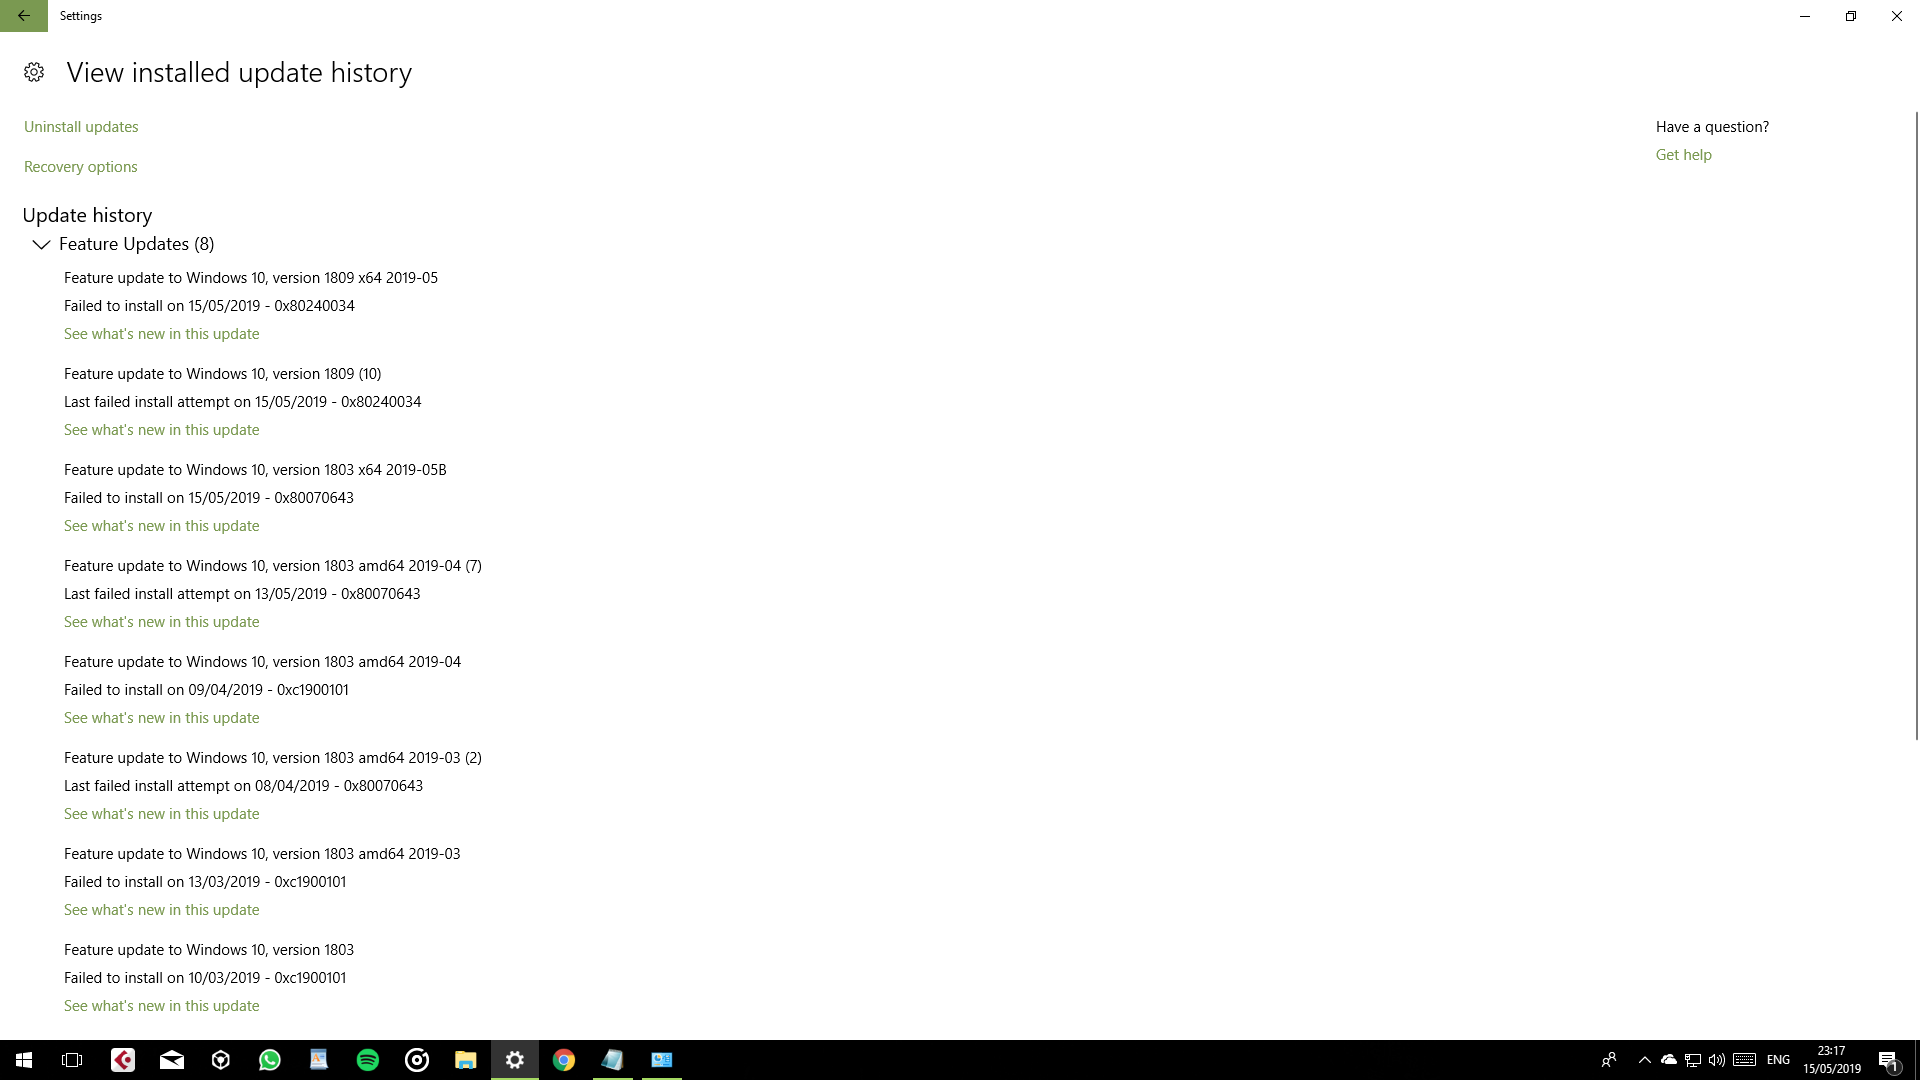
Task: Open the document writer app in taskbar
Action: [x=319, y=1060]
